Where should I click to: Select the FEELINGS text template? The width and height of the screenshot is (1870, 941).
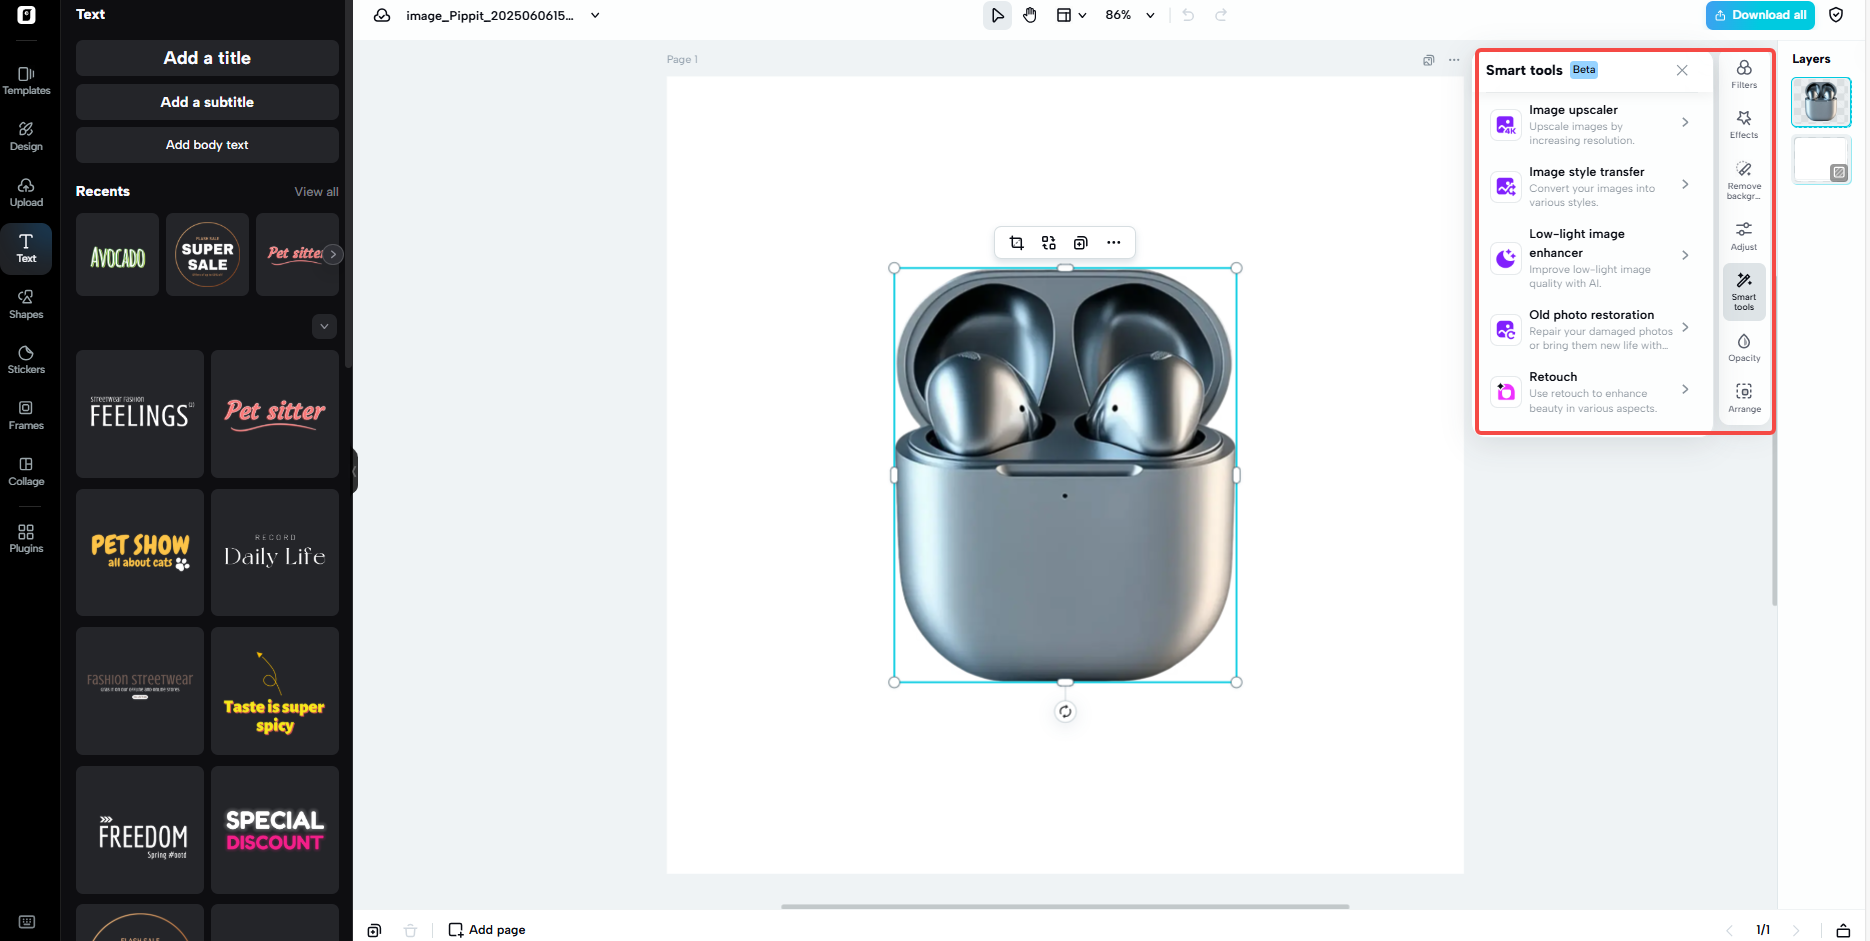[x=140, y=414]
